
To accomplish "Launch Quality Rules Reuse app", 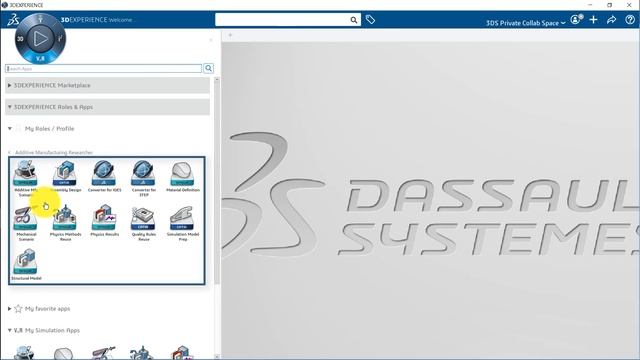I will (x=144, y=223).
